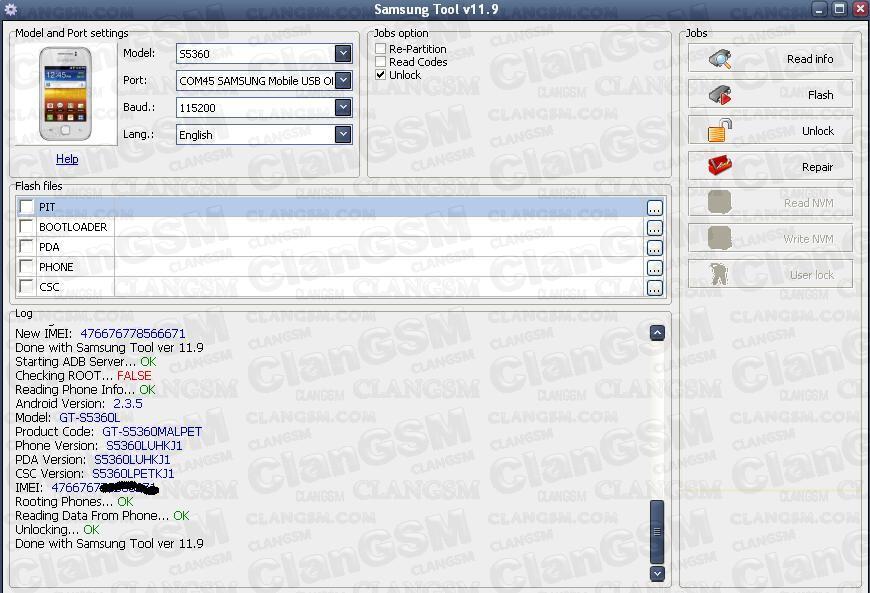Screen dimensions: 870x593
Task: Click the gear icon in title bar
Action: (x=11, y=9)
